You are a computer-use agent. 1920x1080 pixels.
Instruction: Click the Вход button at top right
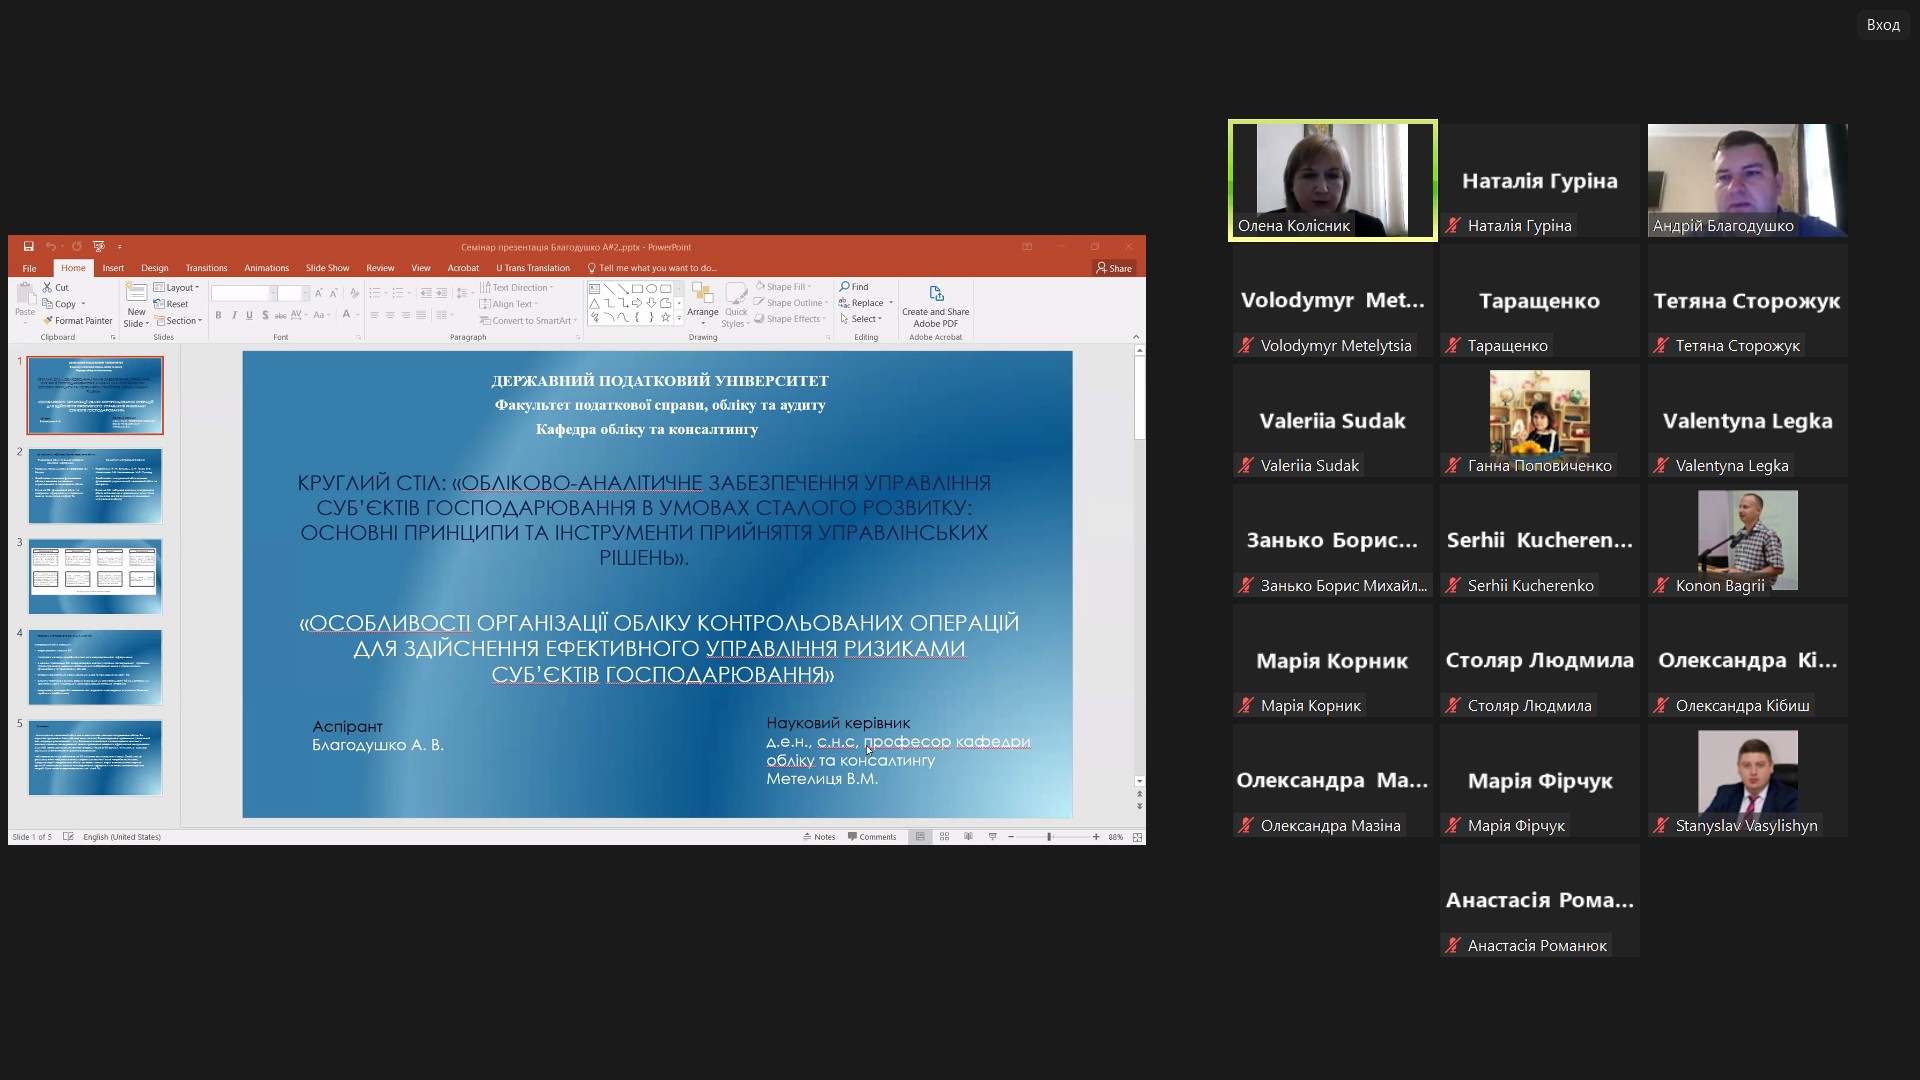[x=1883, y=25]
